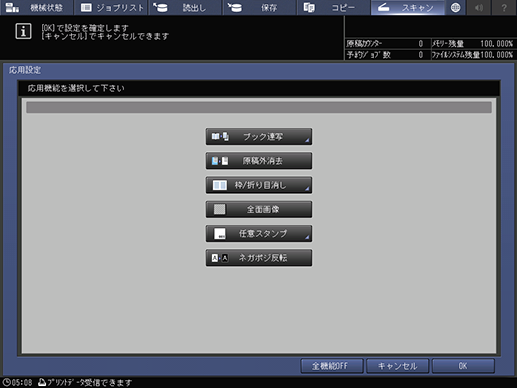The image size is (517, 388).
Task: Enable 原稿外消去 function
Action: pos(259,161)
